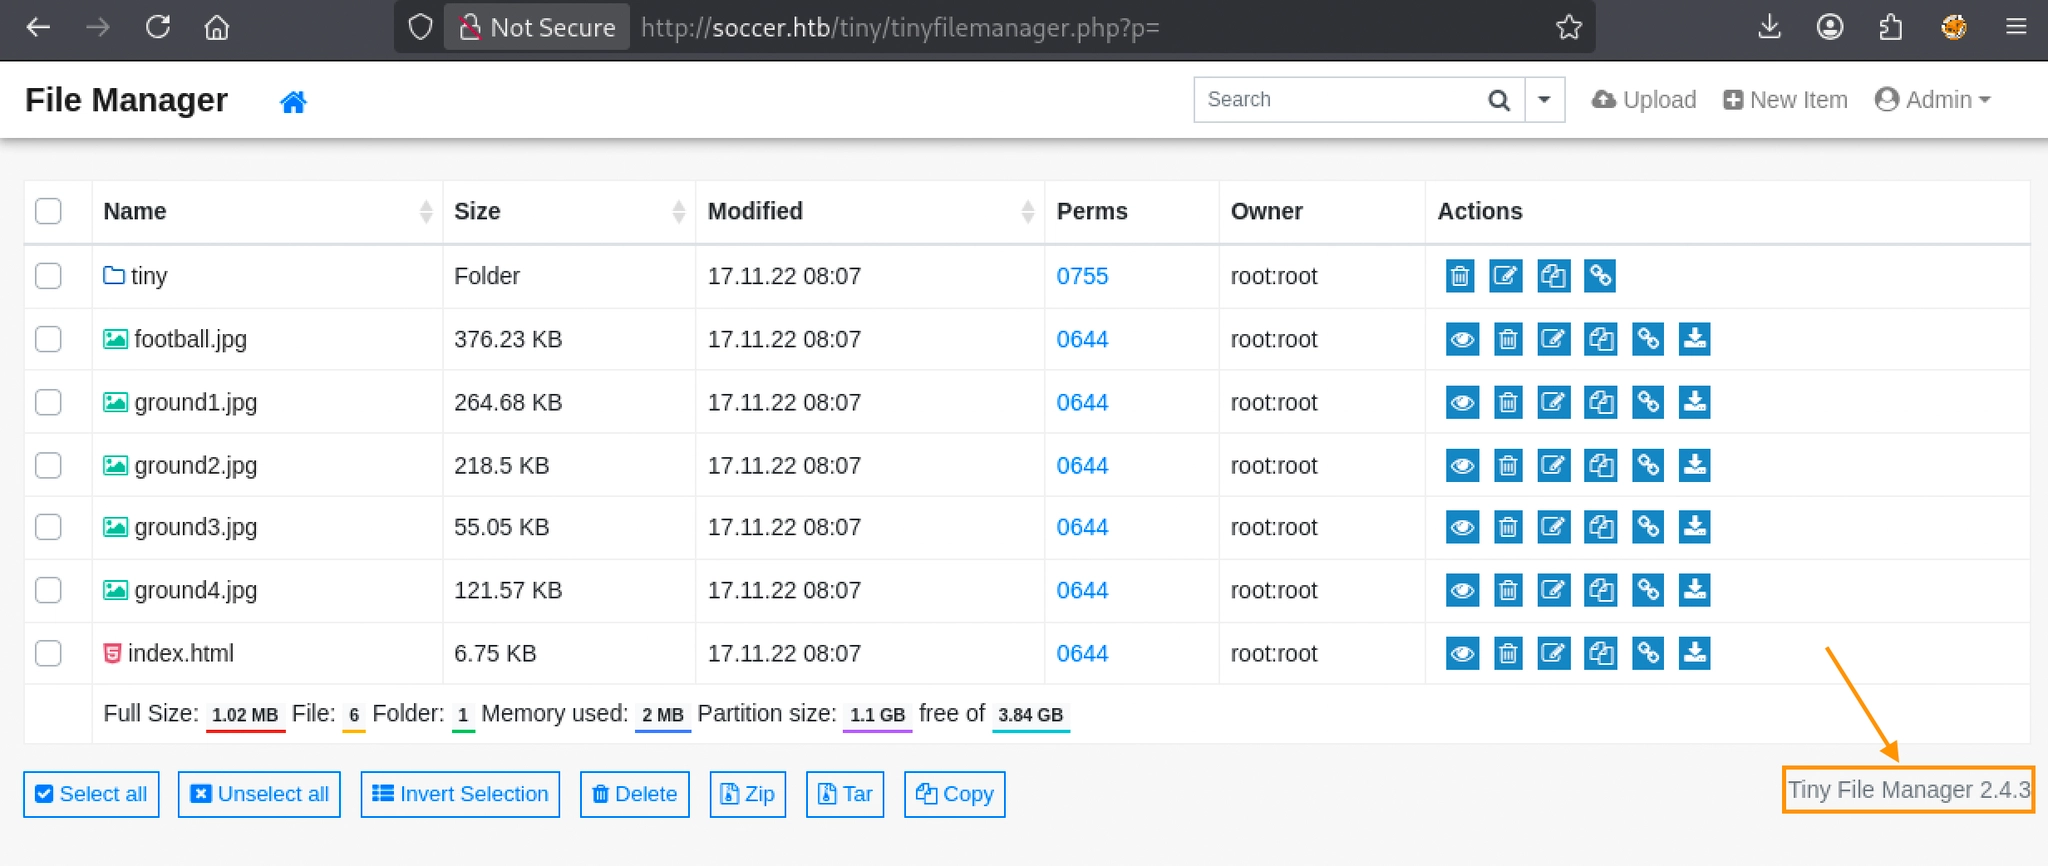The width and height of the screenshot is (2048, 866).
Task: Preview ground3.jpg with the eye icon
Action: coord(1462,527)
